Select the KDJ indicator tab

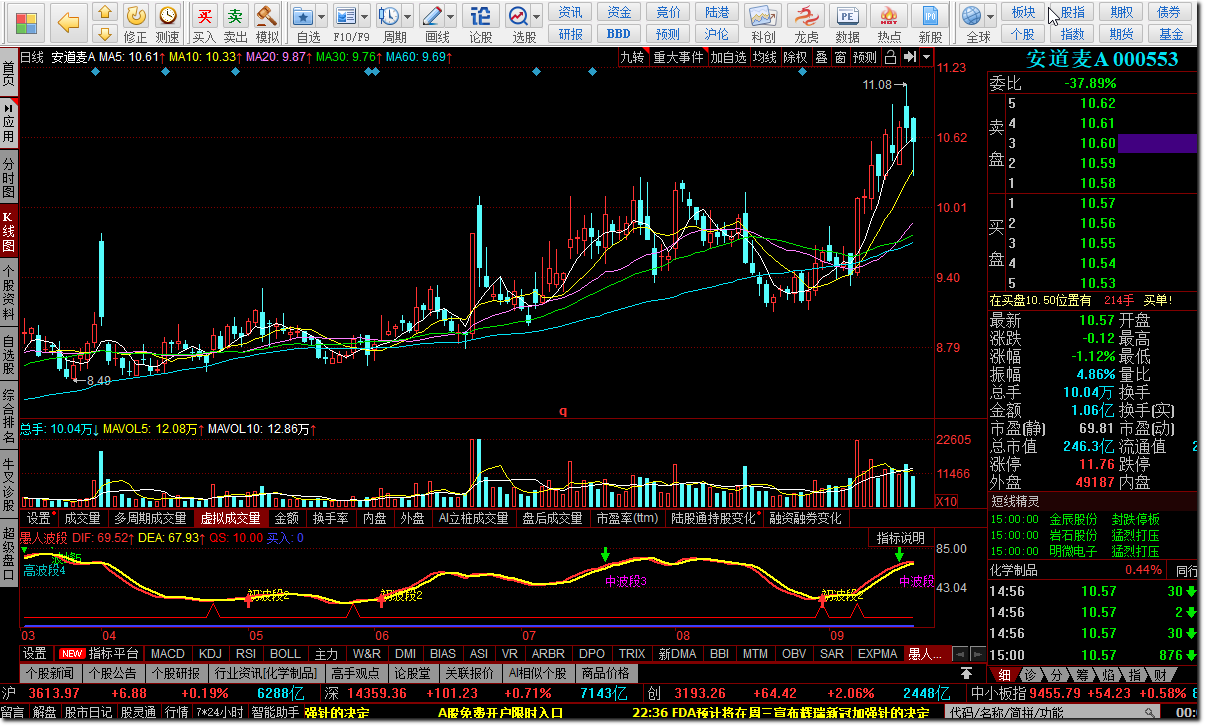click(210, 654)
